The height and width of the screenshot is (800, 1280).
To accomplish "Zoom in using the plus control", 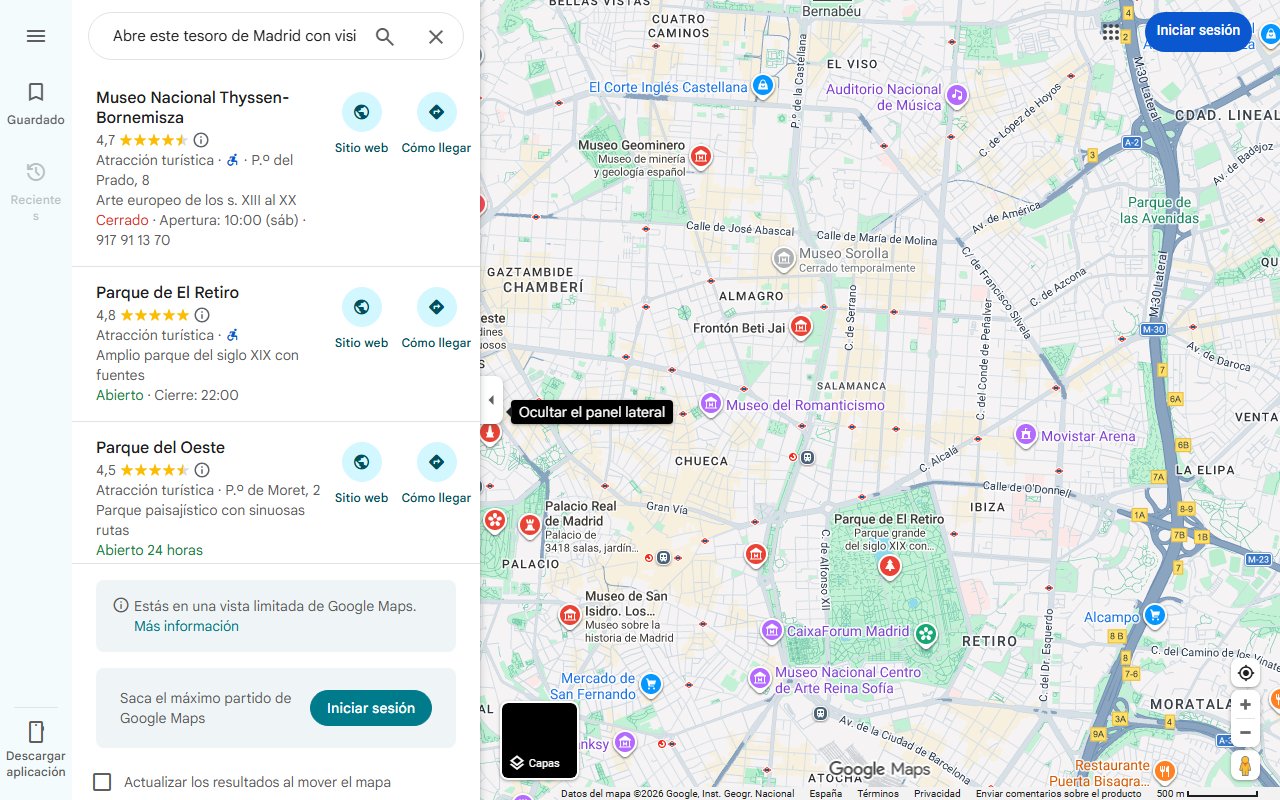I will click(x=1245, y=704).
